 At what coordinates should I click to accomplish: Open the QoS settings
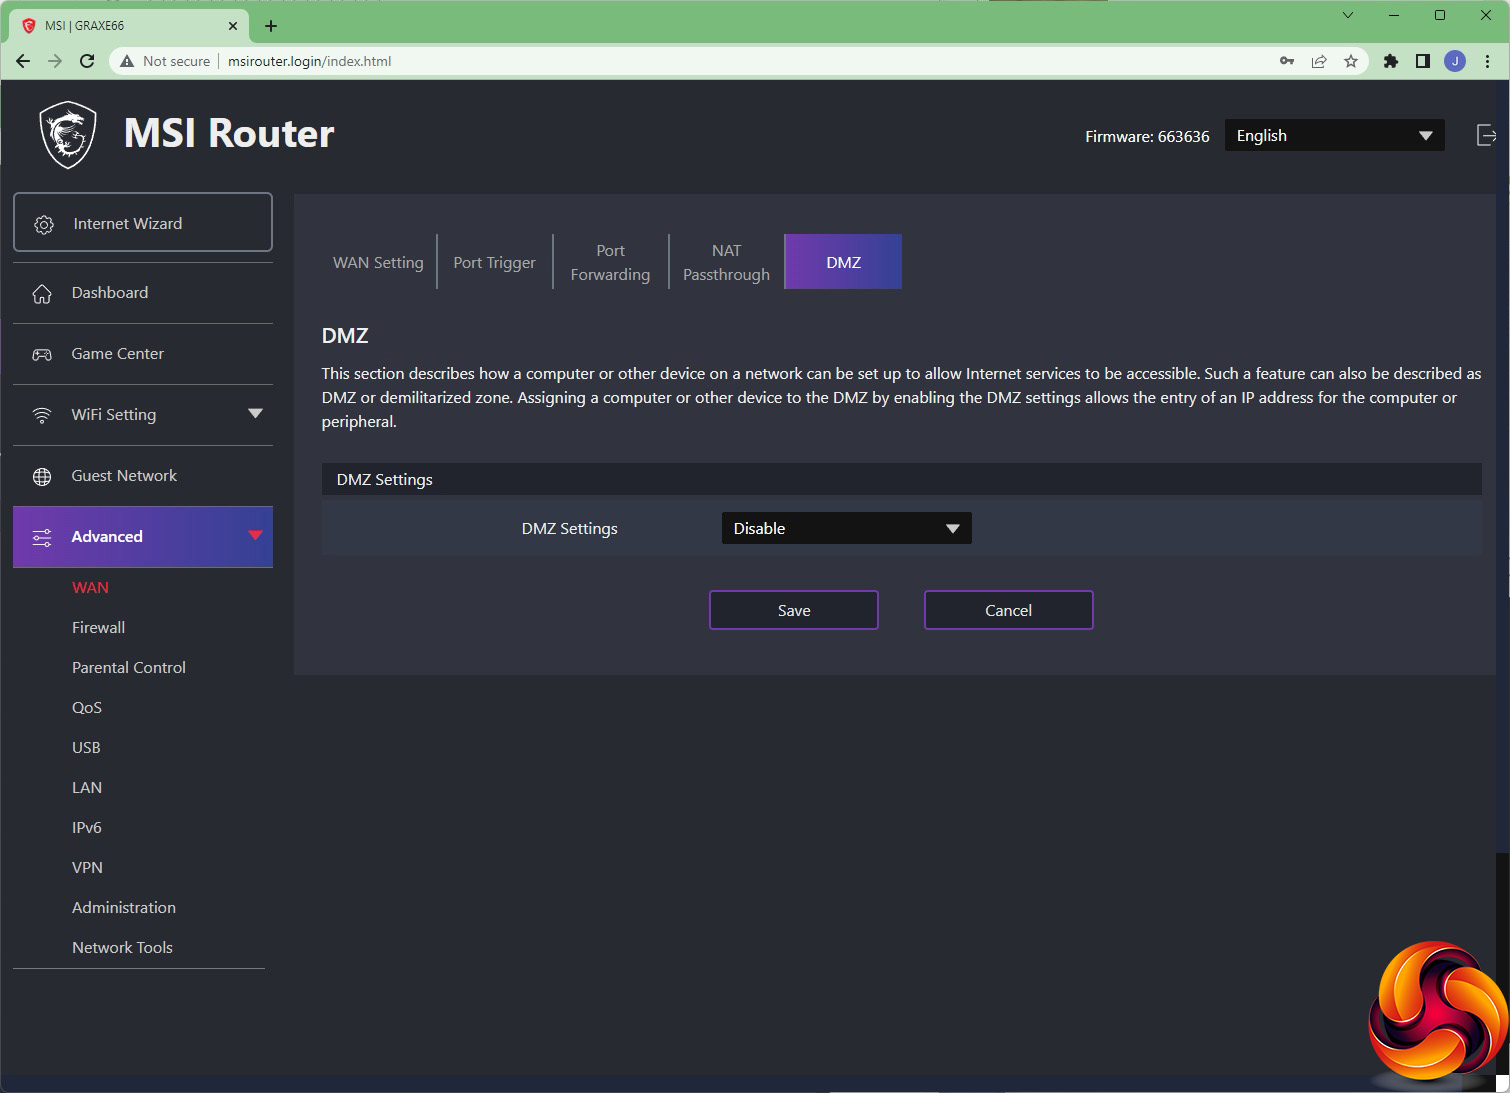tap(87, 708)
